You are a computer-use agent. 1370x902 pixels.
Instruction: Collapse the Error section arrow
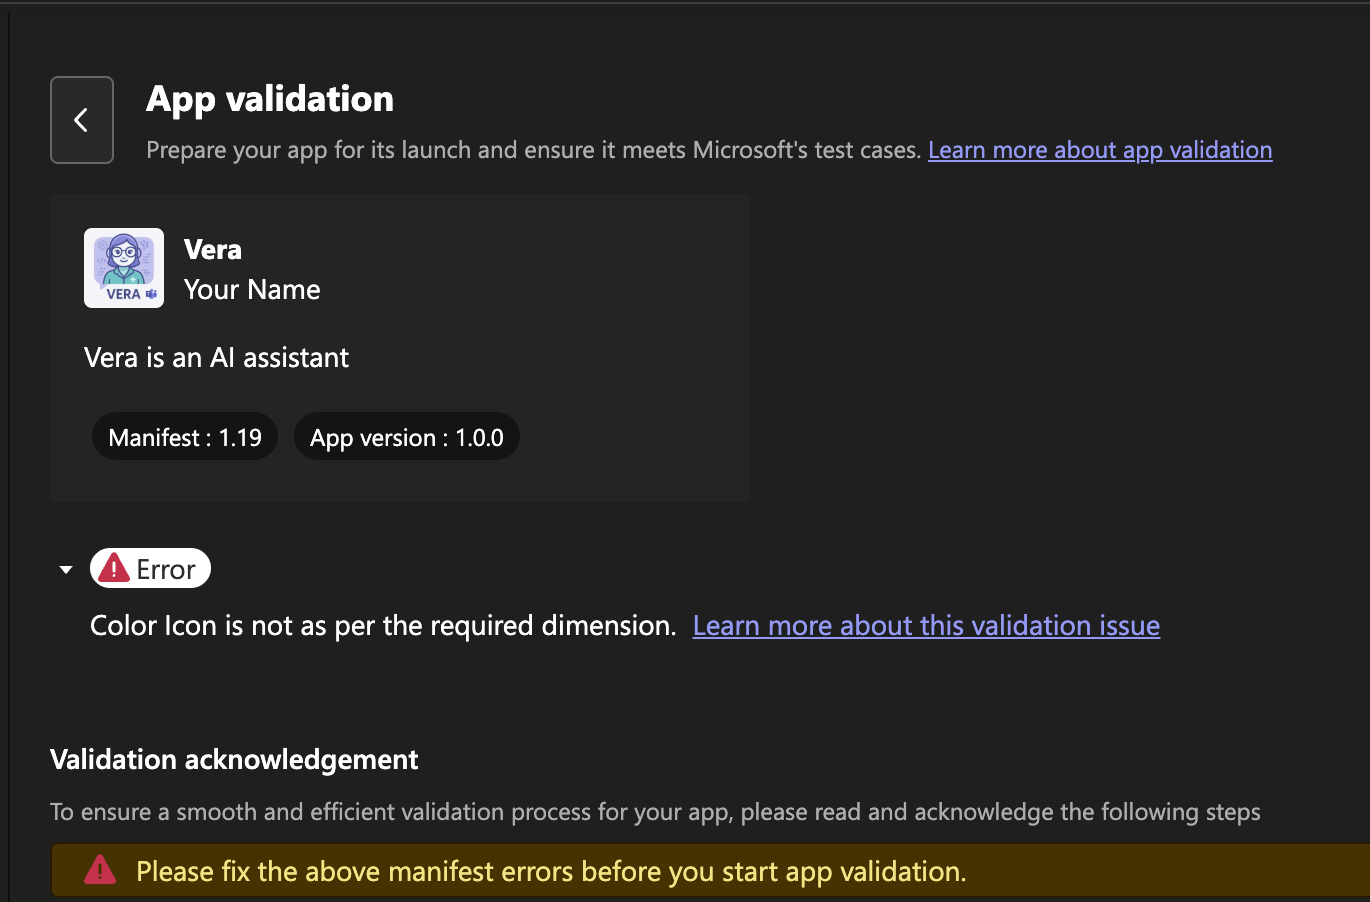(x=66, y=570)
